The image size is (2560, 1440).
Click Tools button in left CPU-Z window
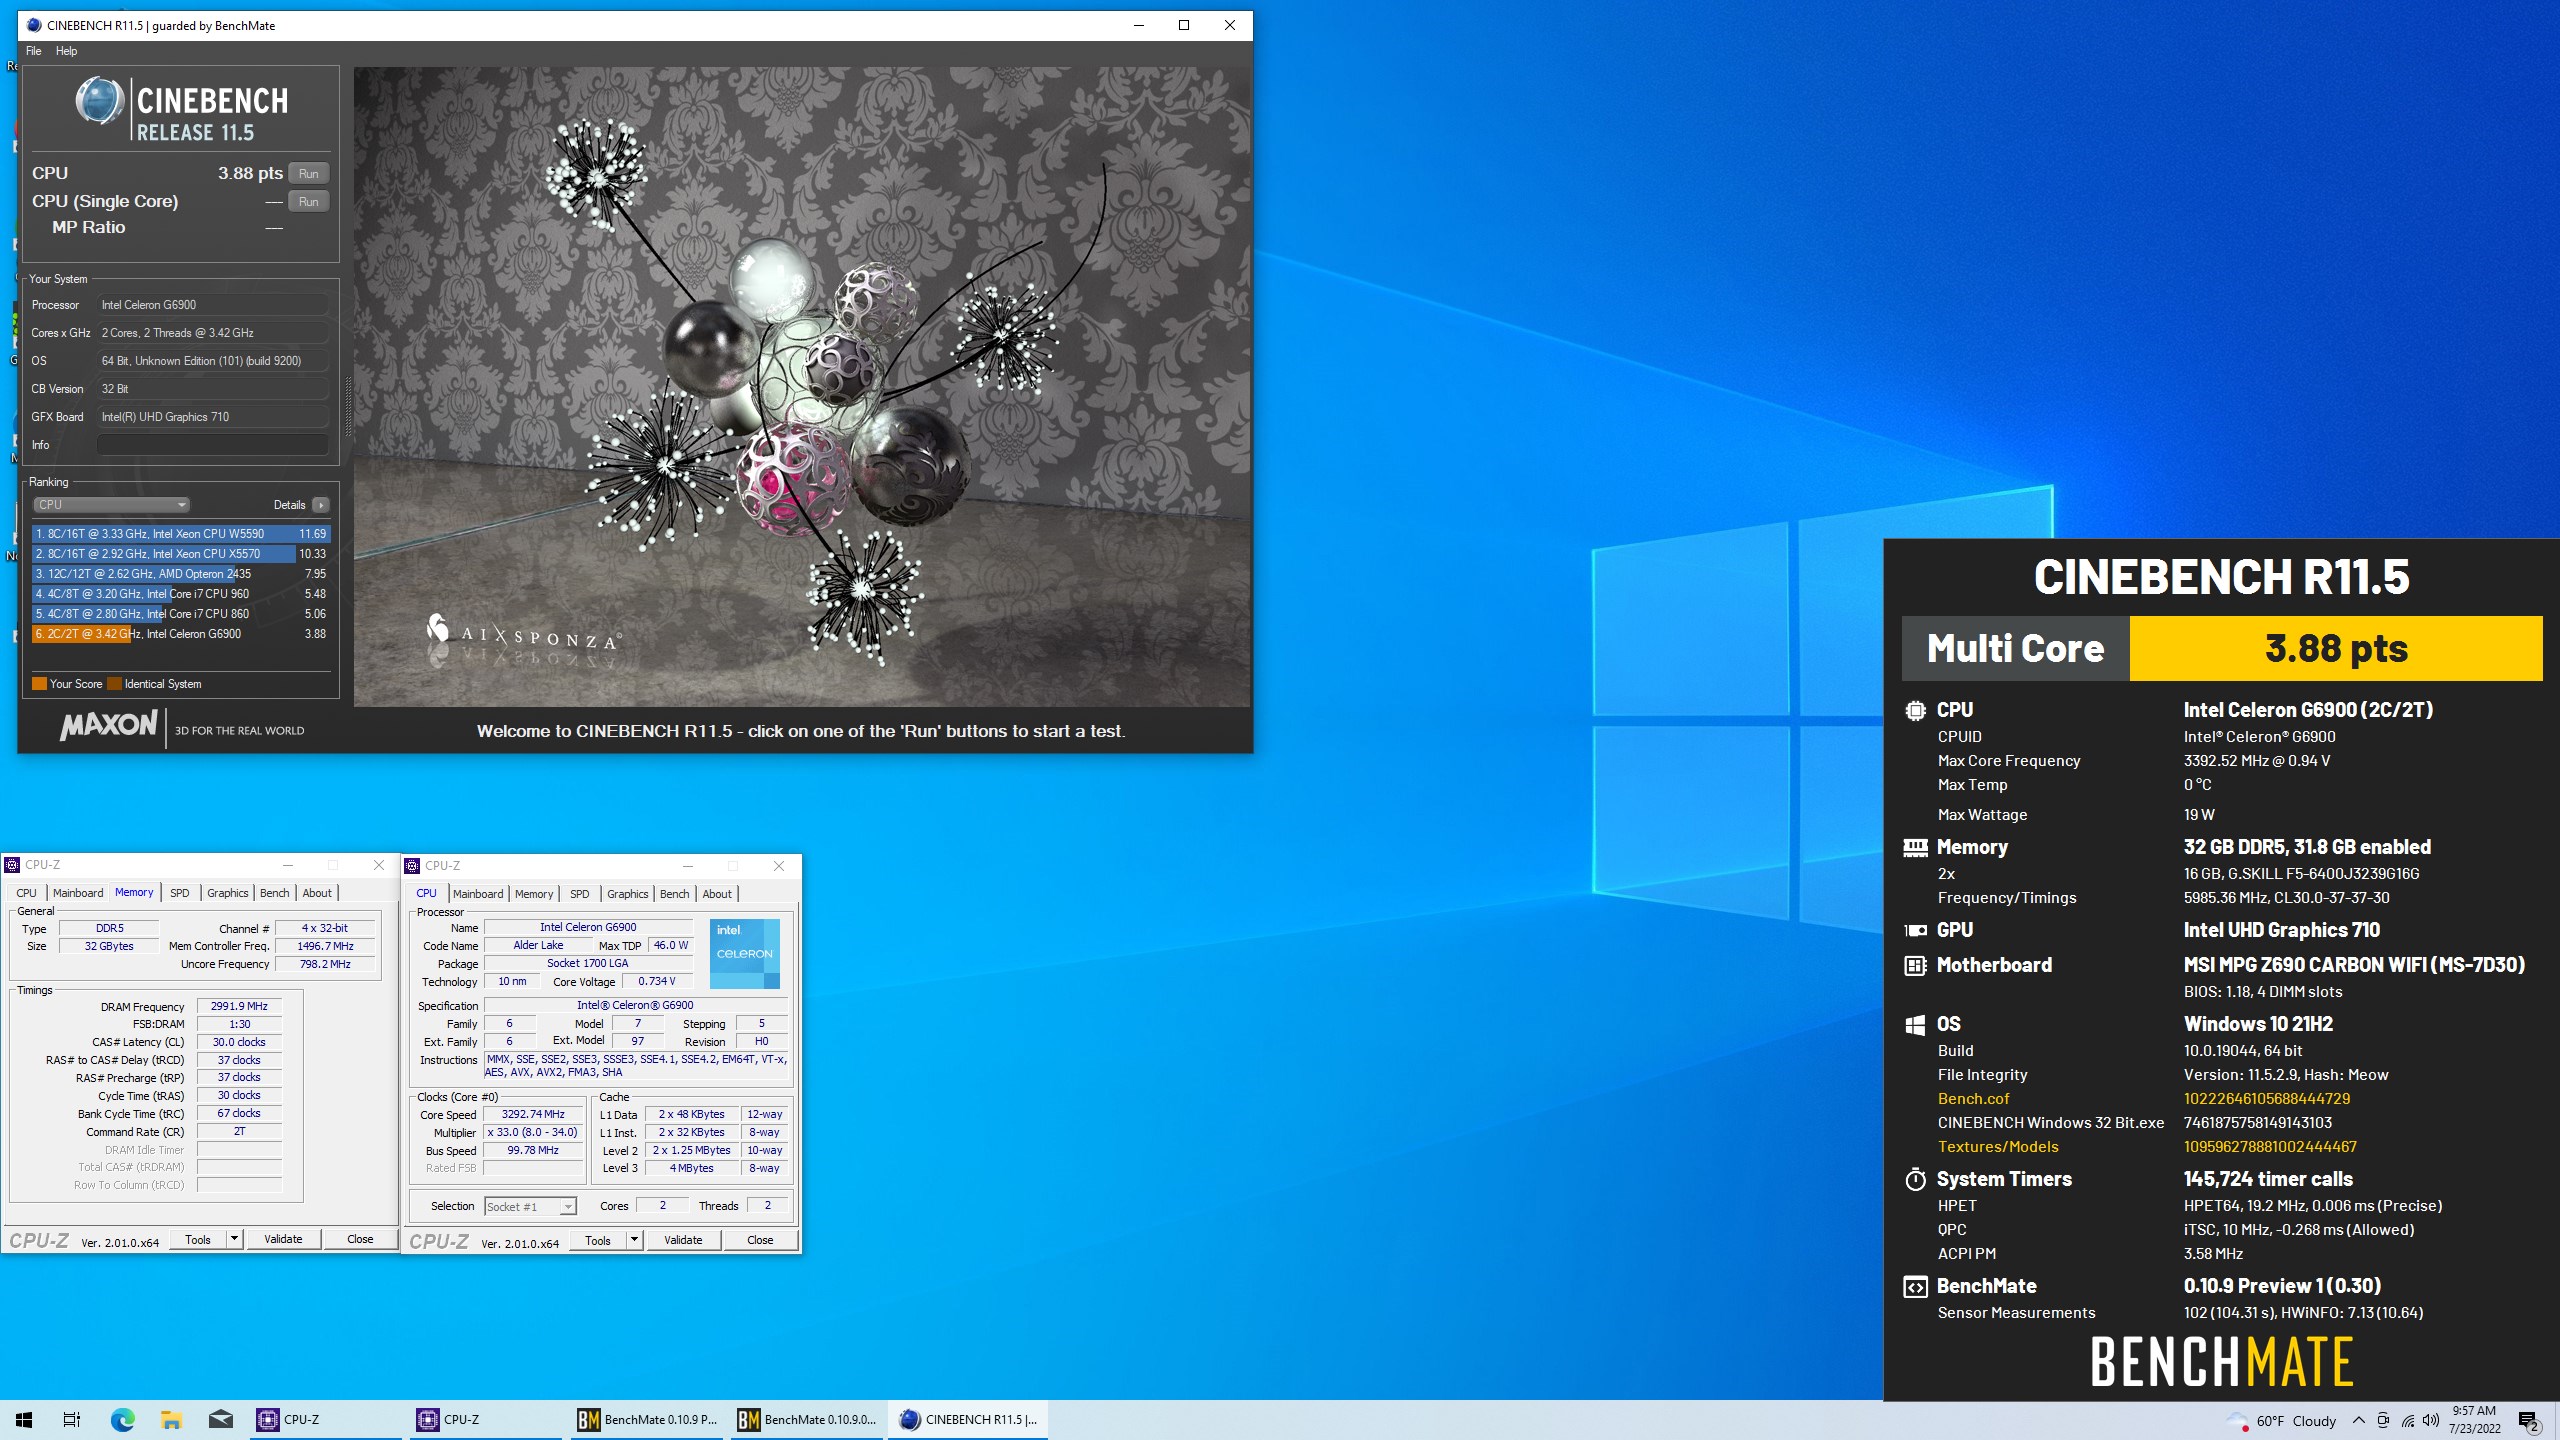(x=198, y=1239)
